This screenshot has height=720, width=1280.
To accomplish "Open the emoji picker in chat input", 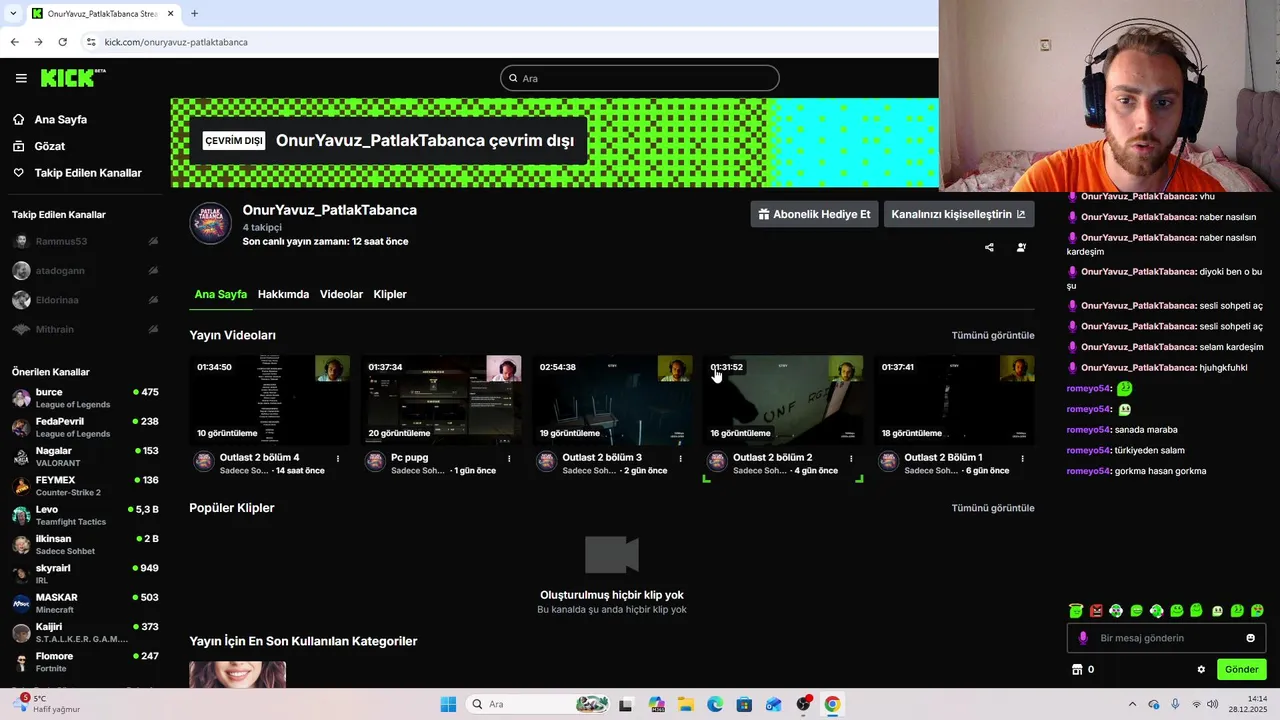I will 1250,638.
